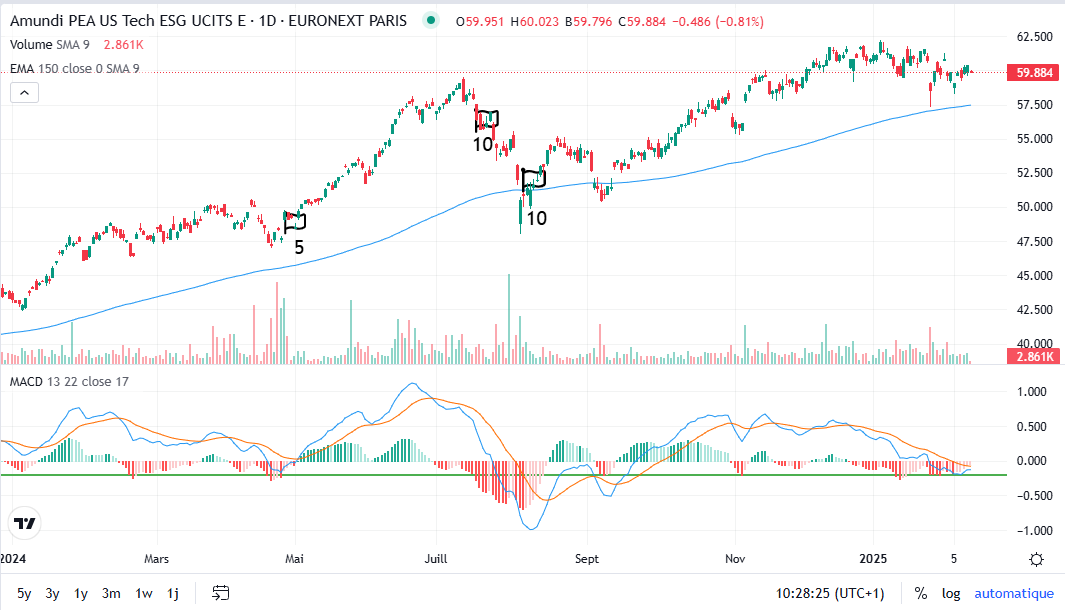1065x610 pixels.
Task: Click the 50.000 price axis label
Action: click(1034, 207)
